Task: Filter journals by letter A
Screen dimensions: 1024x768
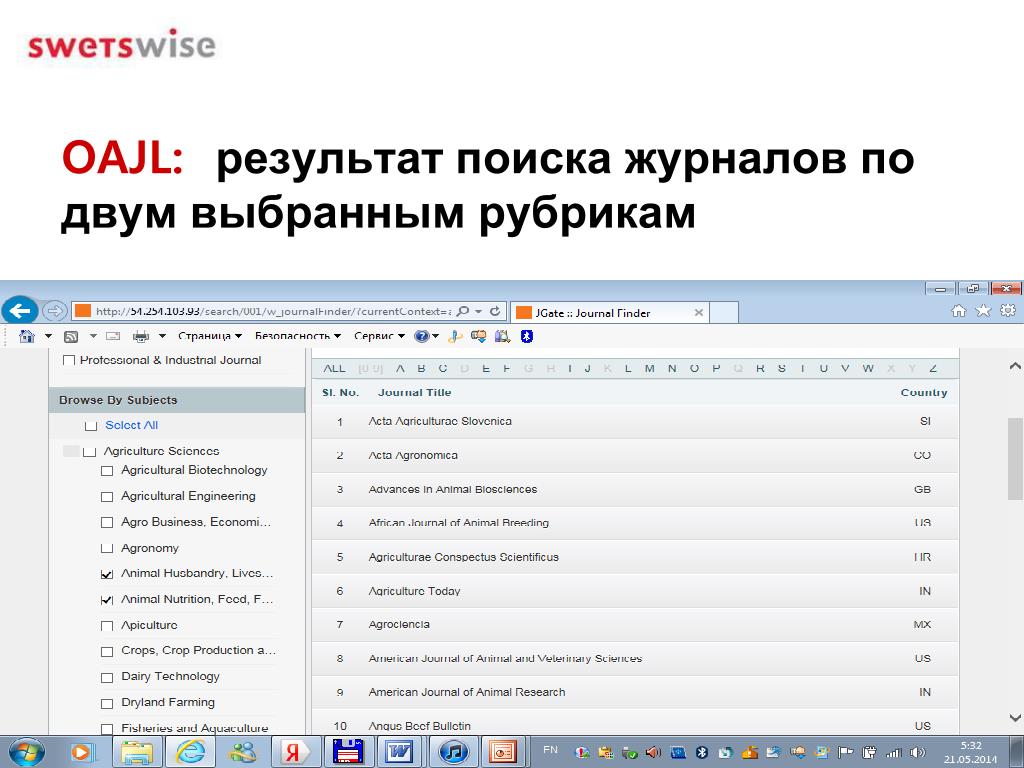Action: tap(400, 368)
